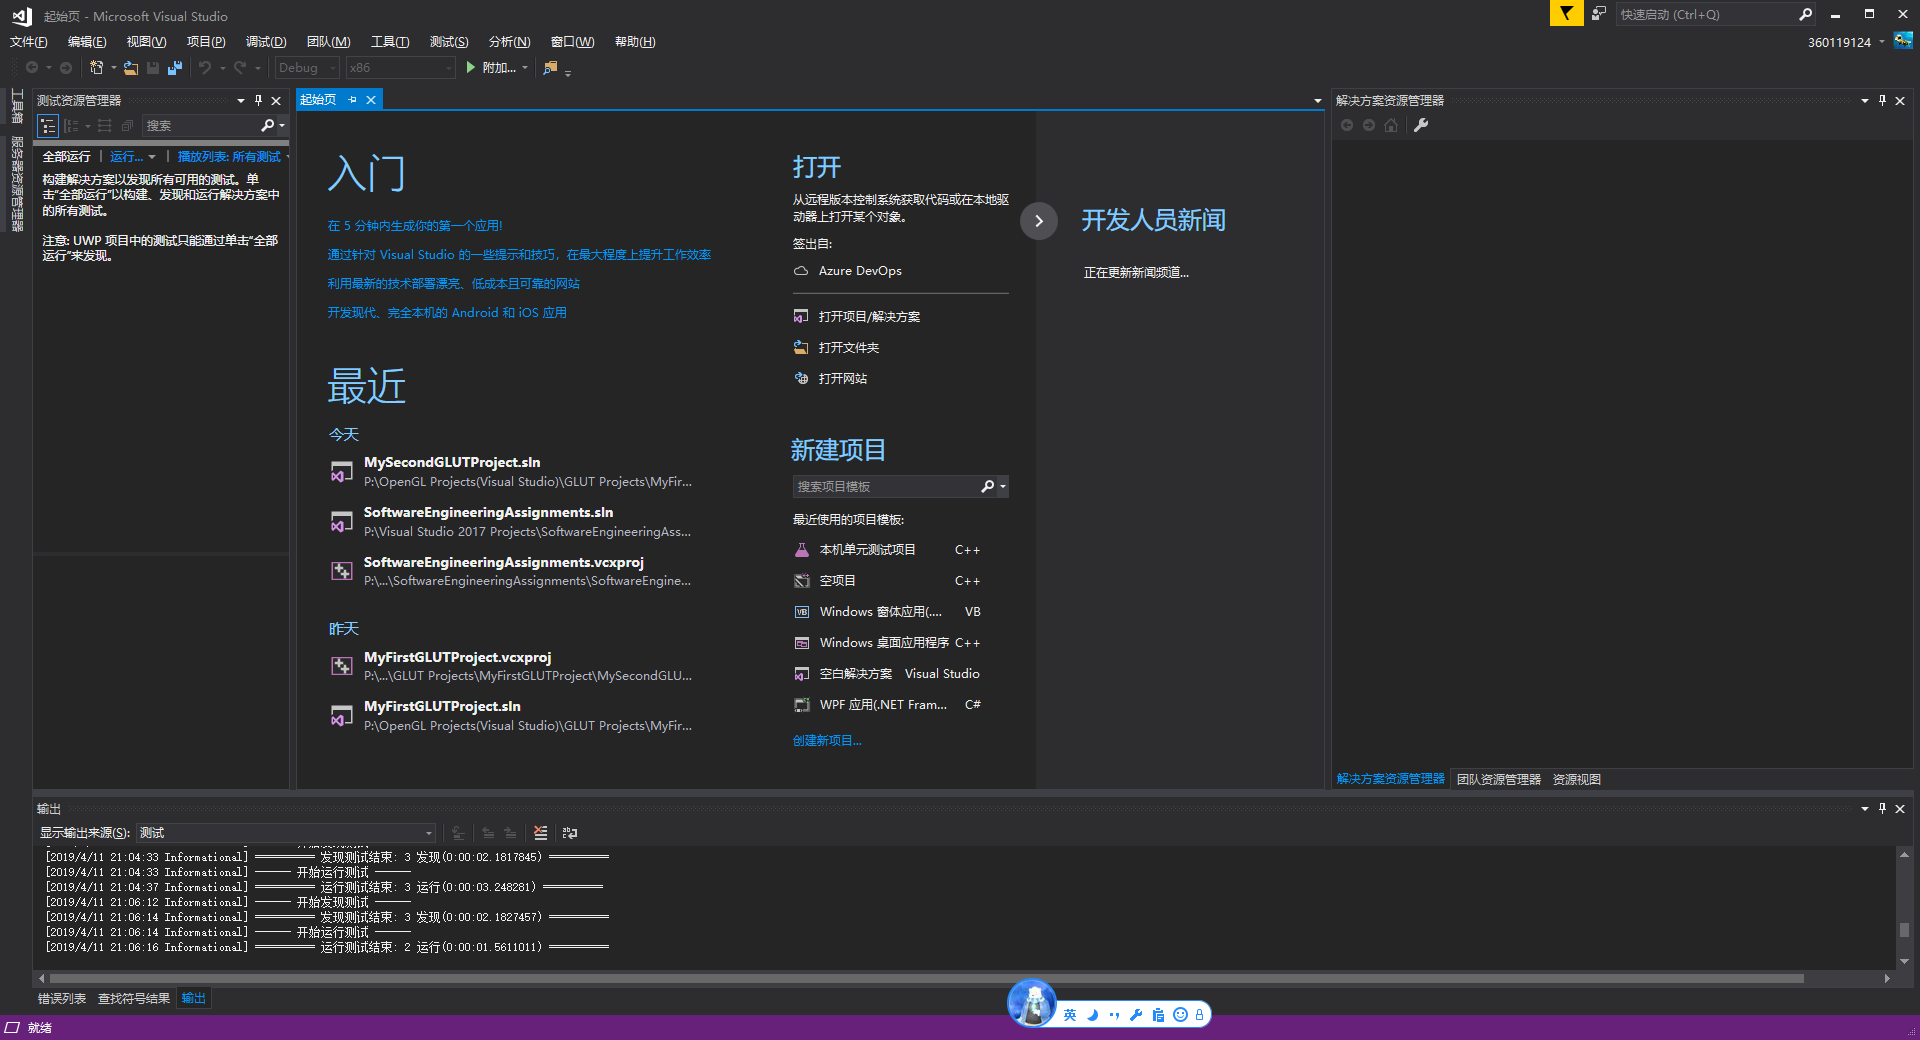Click the Output horizontal scrollbar track
The width and height of the screenshot is (1920, 1040).
click(926, 978)
